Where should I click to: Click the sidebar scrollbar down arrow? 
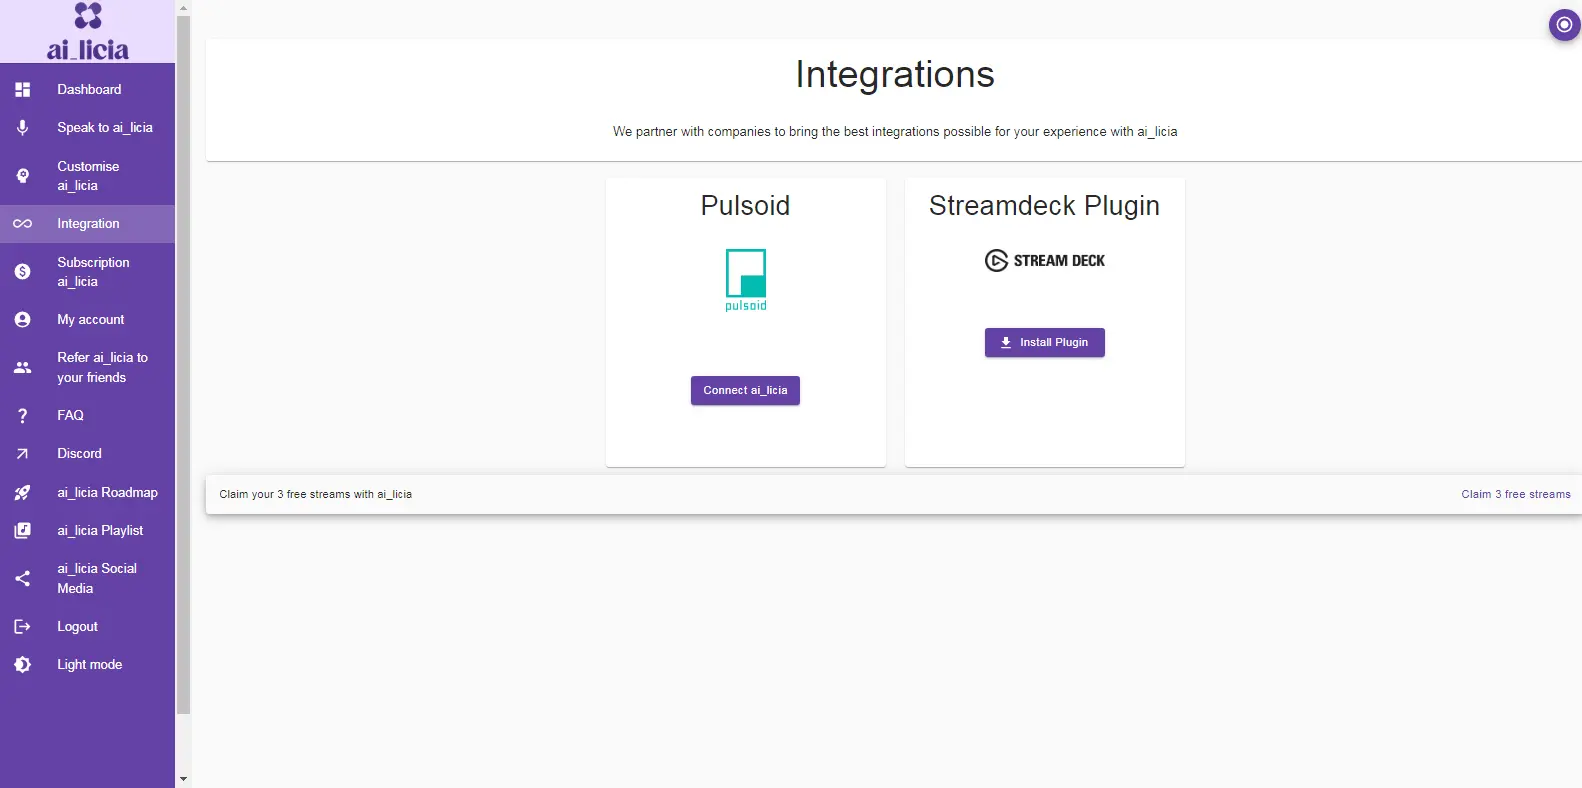point(183,779)
